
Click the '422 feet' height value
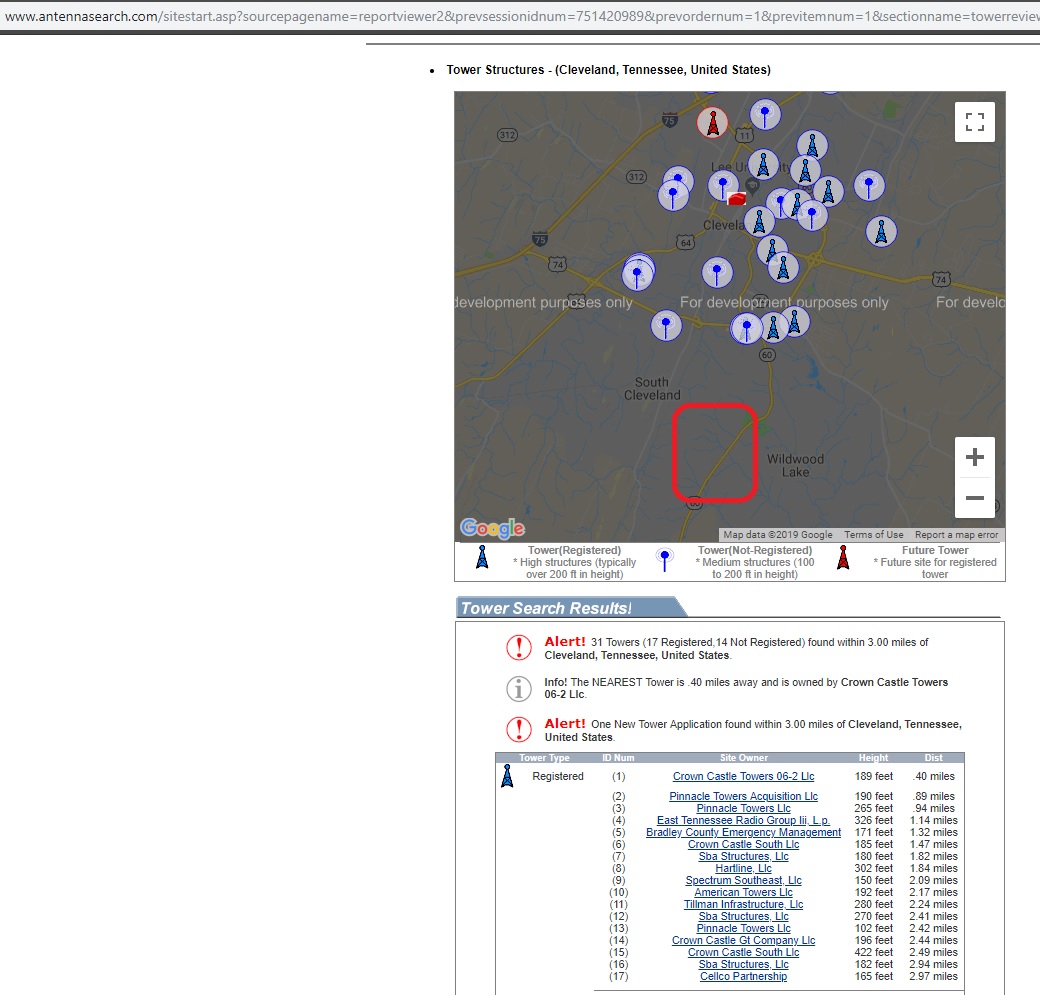[874, 952]
